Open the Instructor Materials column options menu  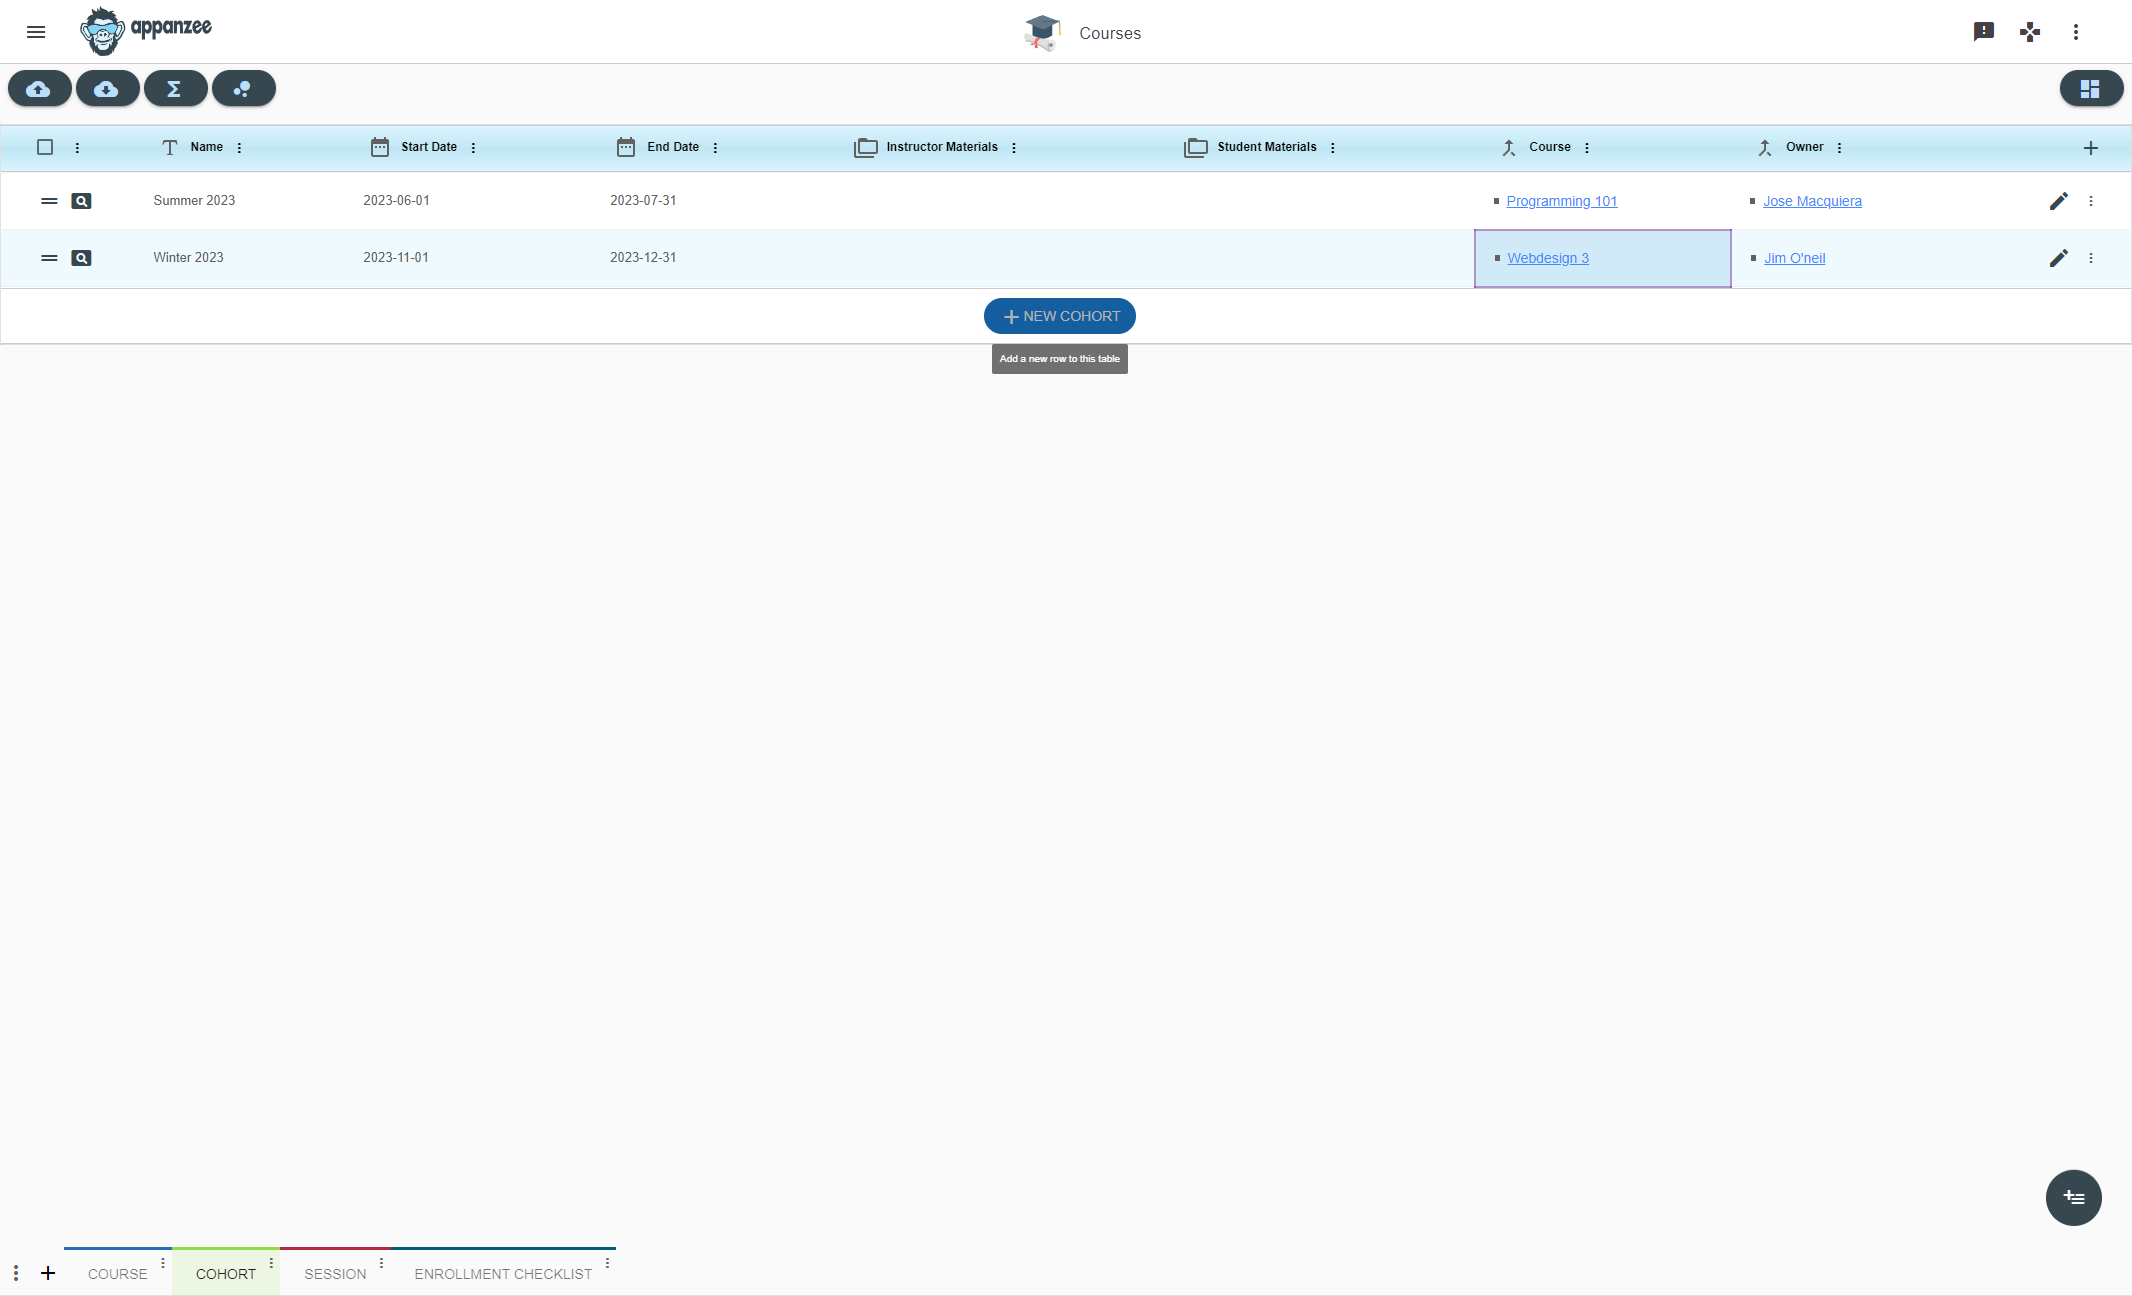[x=1014, y=147]
